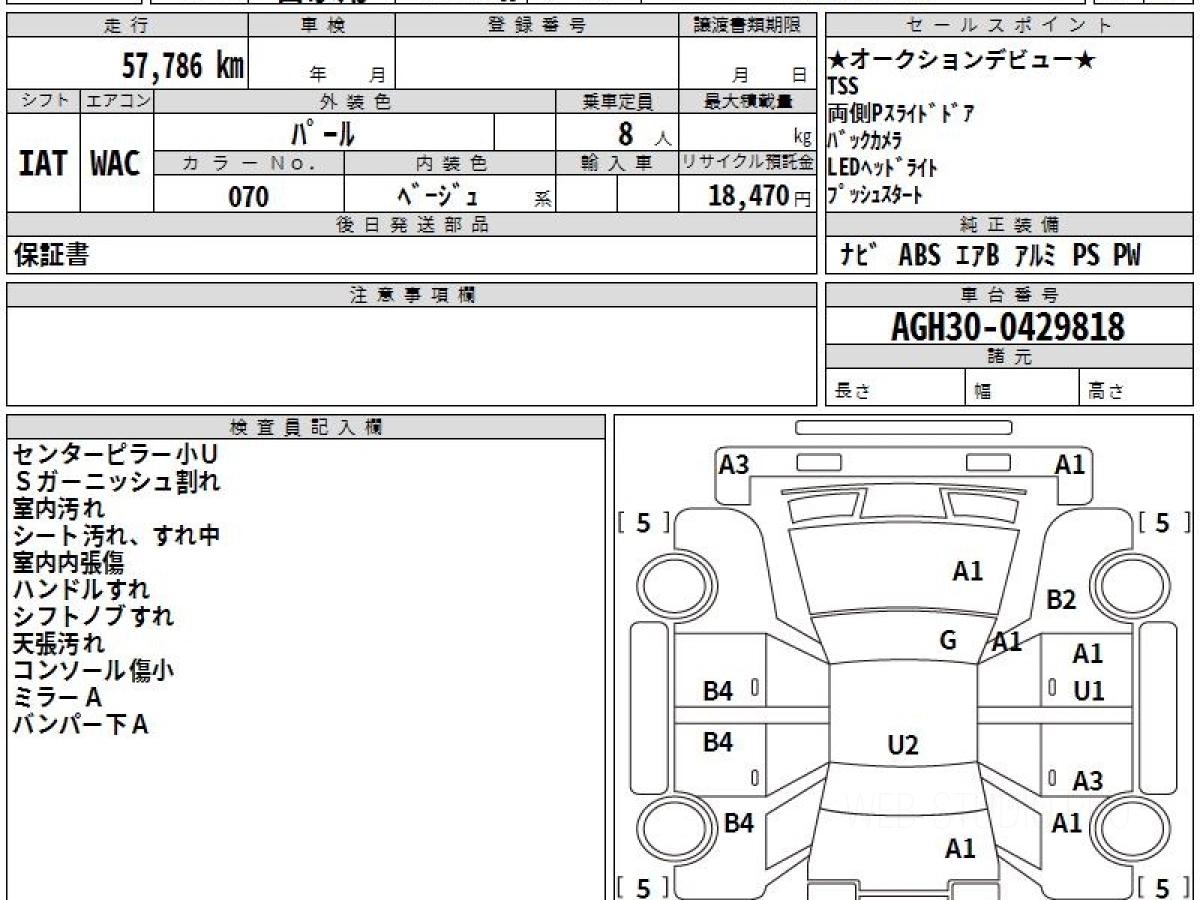Click the 最大積載量 header cell
Image resolution: width=1200 pixels, height=900 pixels.
(x=747, y=101)
